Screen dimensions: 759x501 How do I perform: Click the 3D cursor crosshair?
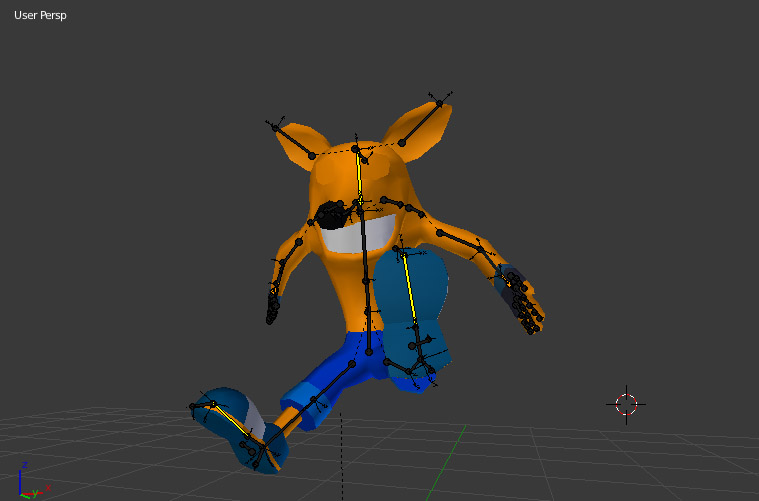click(x=626, y=405)
